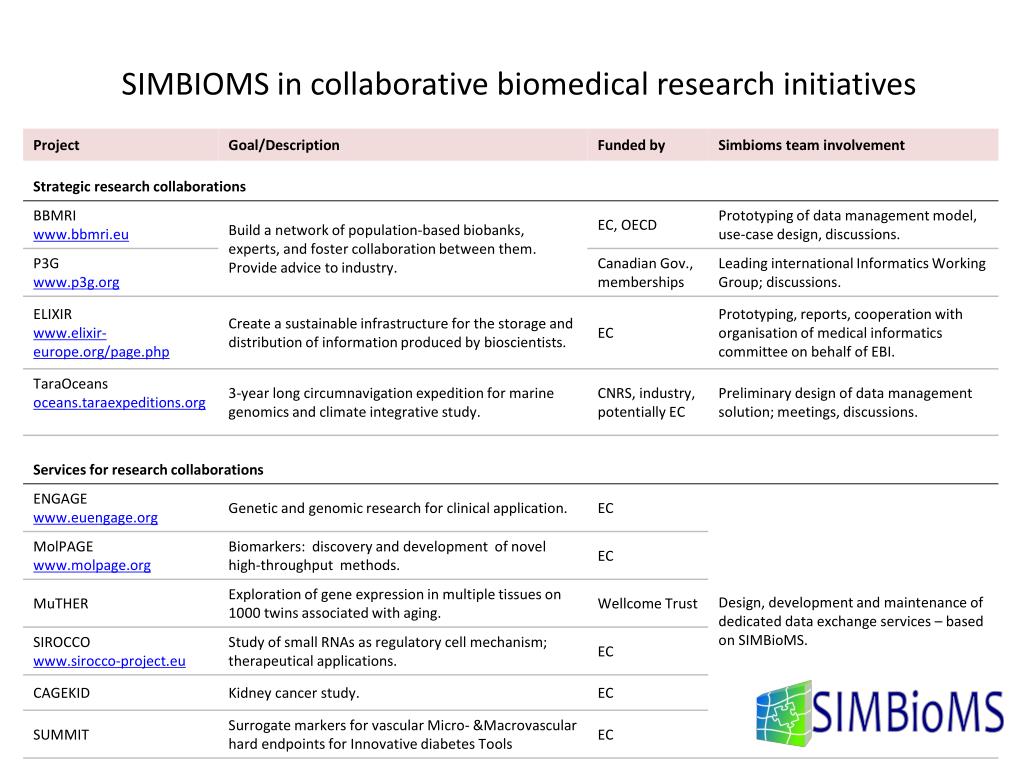Screen dimensions: 1024x768
Task: Select 'Design, development and maintenance' text
Action: [x=851, y=621]
